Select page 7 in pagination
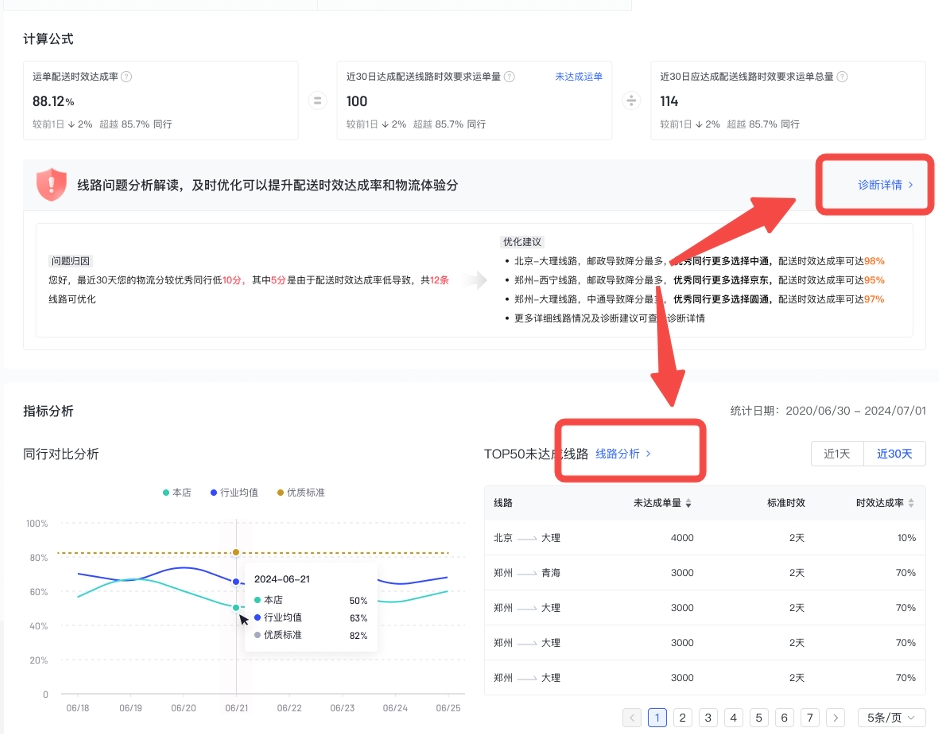 click(810, 717)
